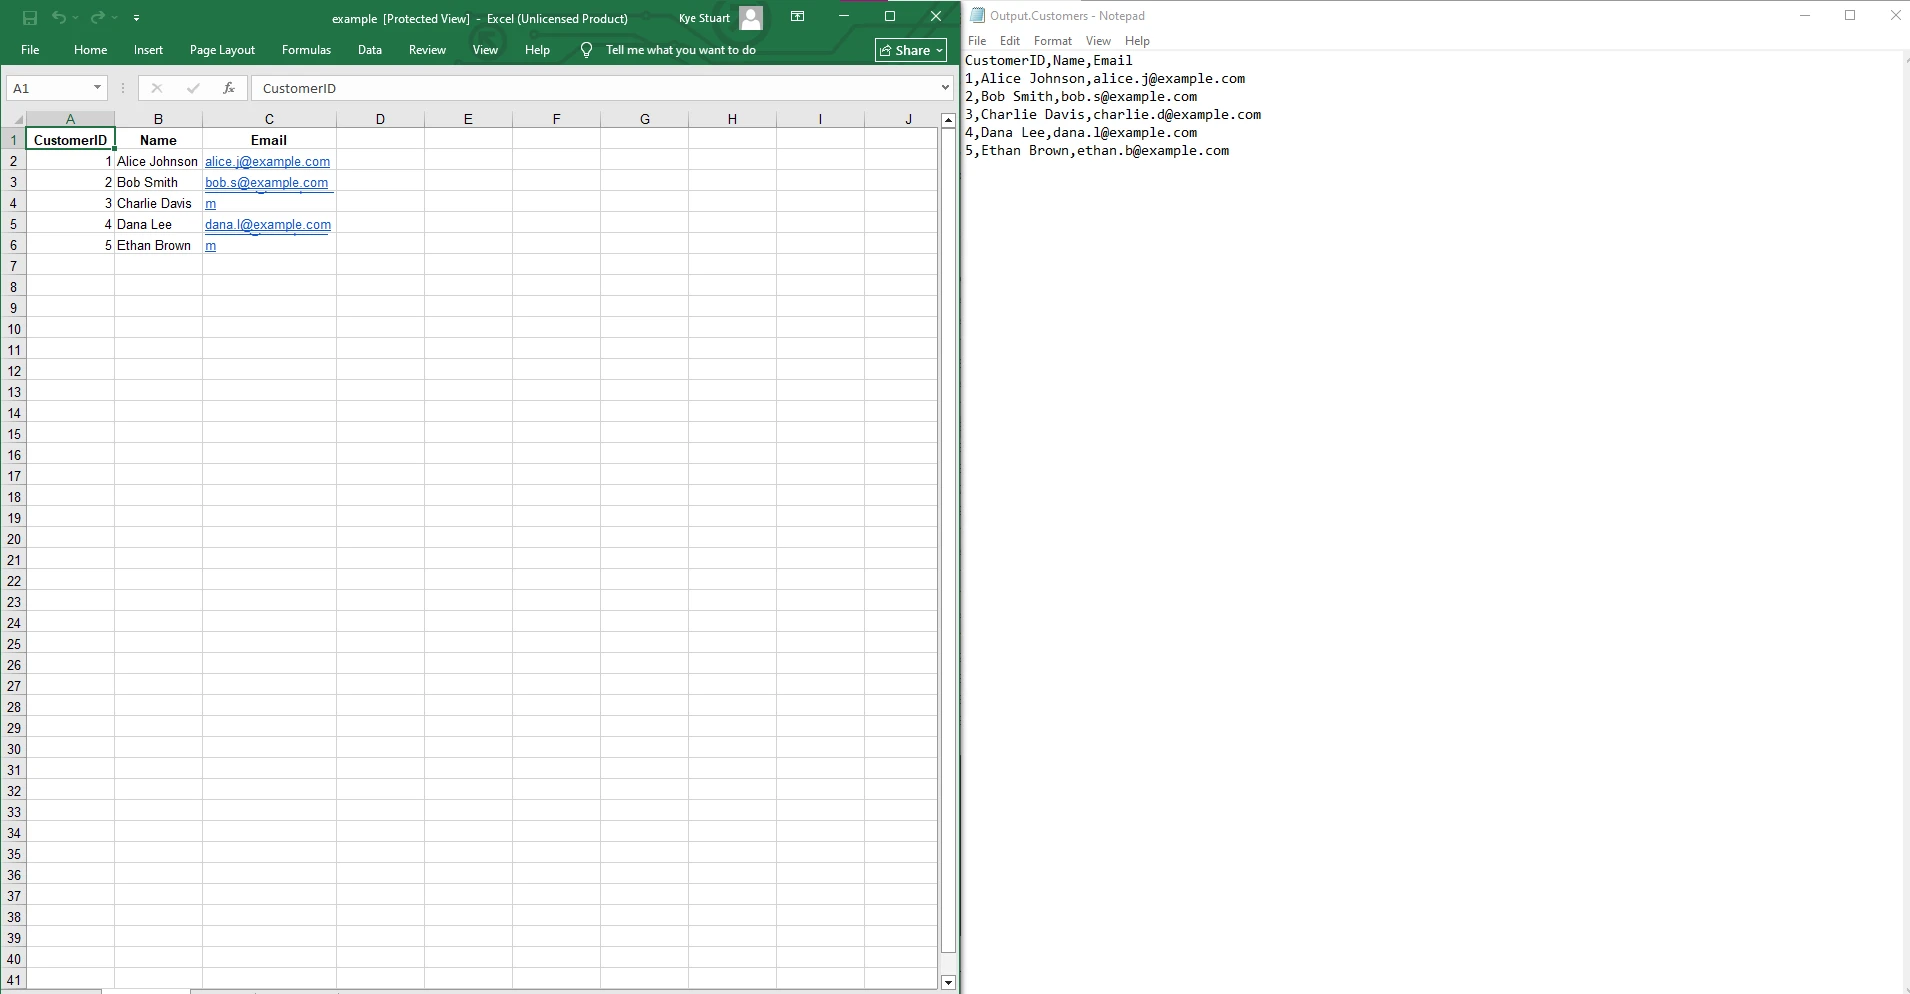This screenshot has height=994, width=1910.
Task: Click the Undo arrow icon
Action: point(59,18)
